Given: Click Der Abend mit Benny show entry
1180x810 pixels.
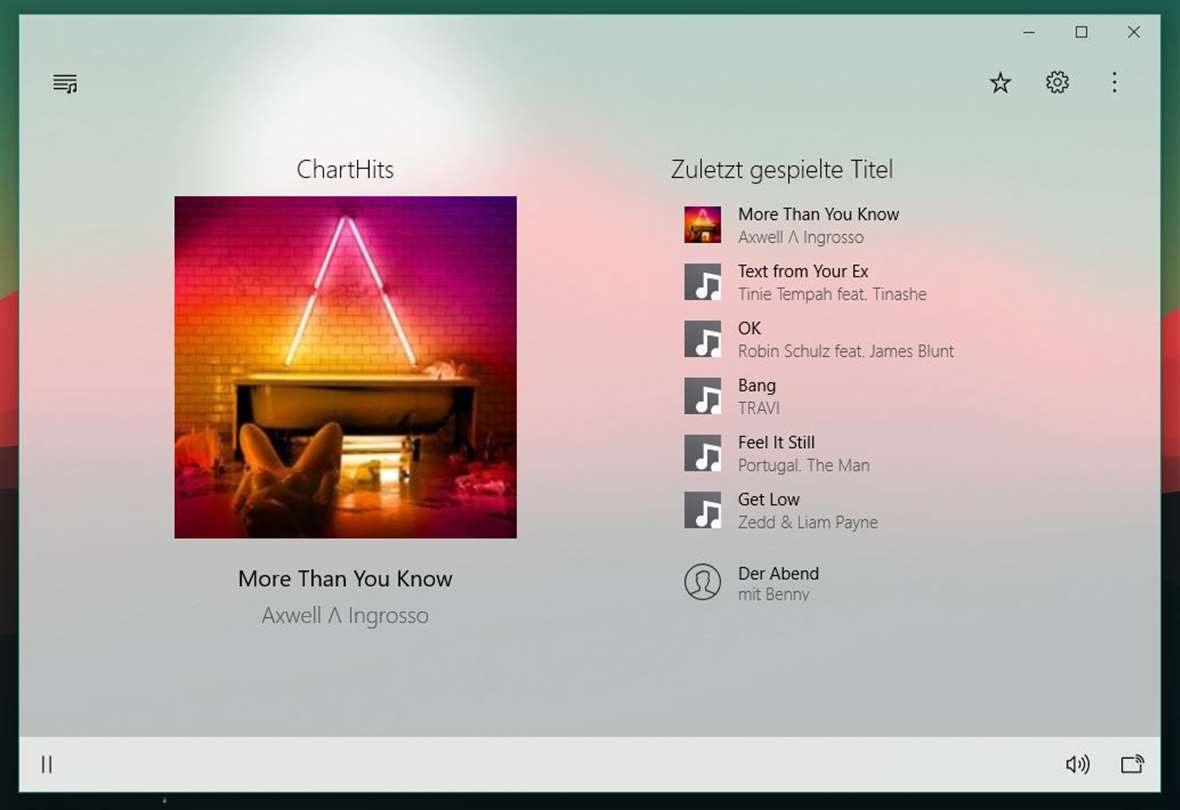Looking at the screenshot, I should (x=752, y=583).
